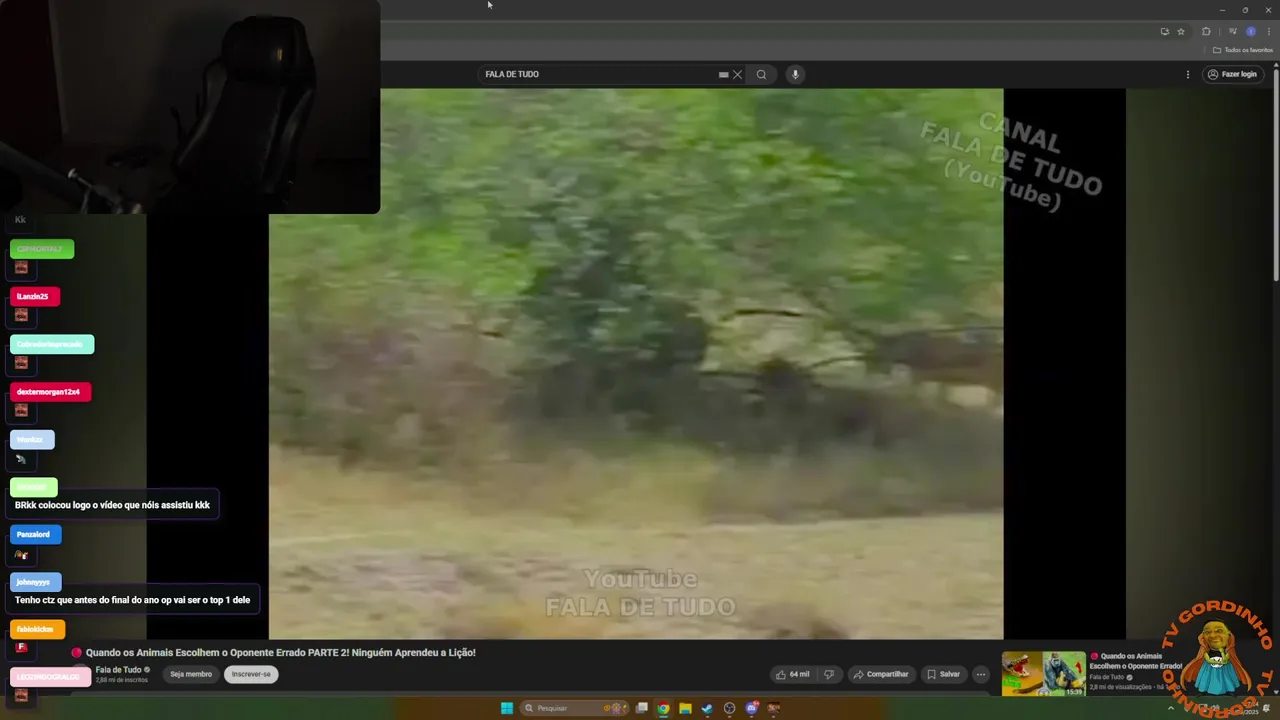The image size is (1280, 720).
Task: Open File Explorer from the taskbar
Action: (685, 708)
